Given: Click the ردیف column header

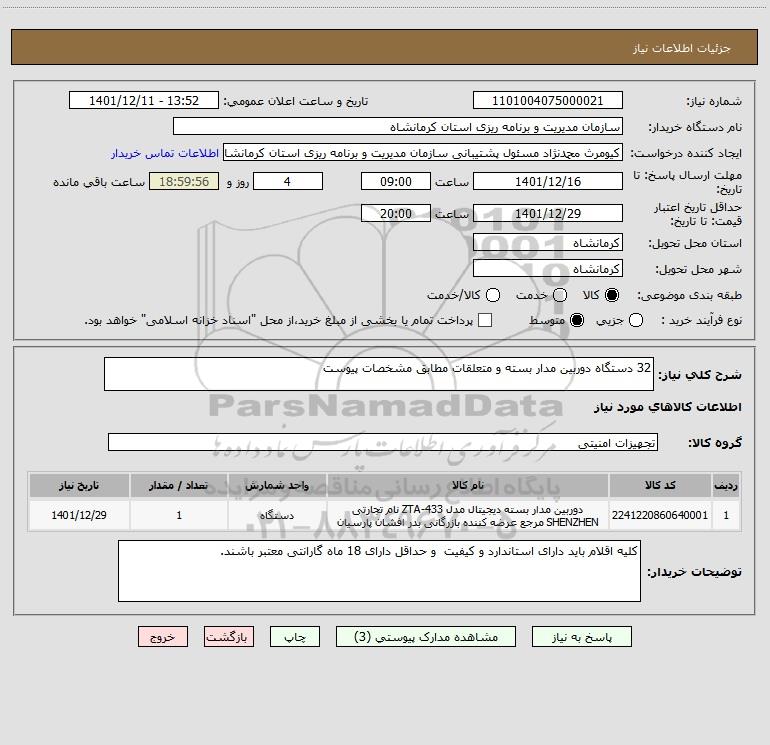Looking at the screenshot, I should (x=726, y=485).
